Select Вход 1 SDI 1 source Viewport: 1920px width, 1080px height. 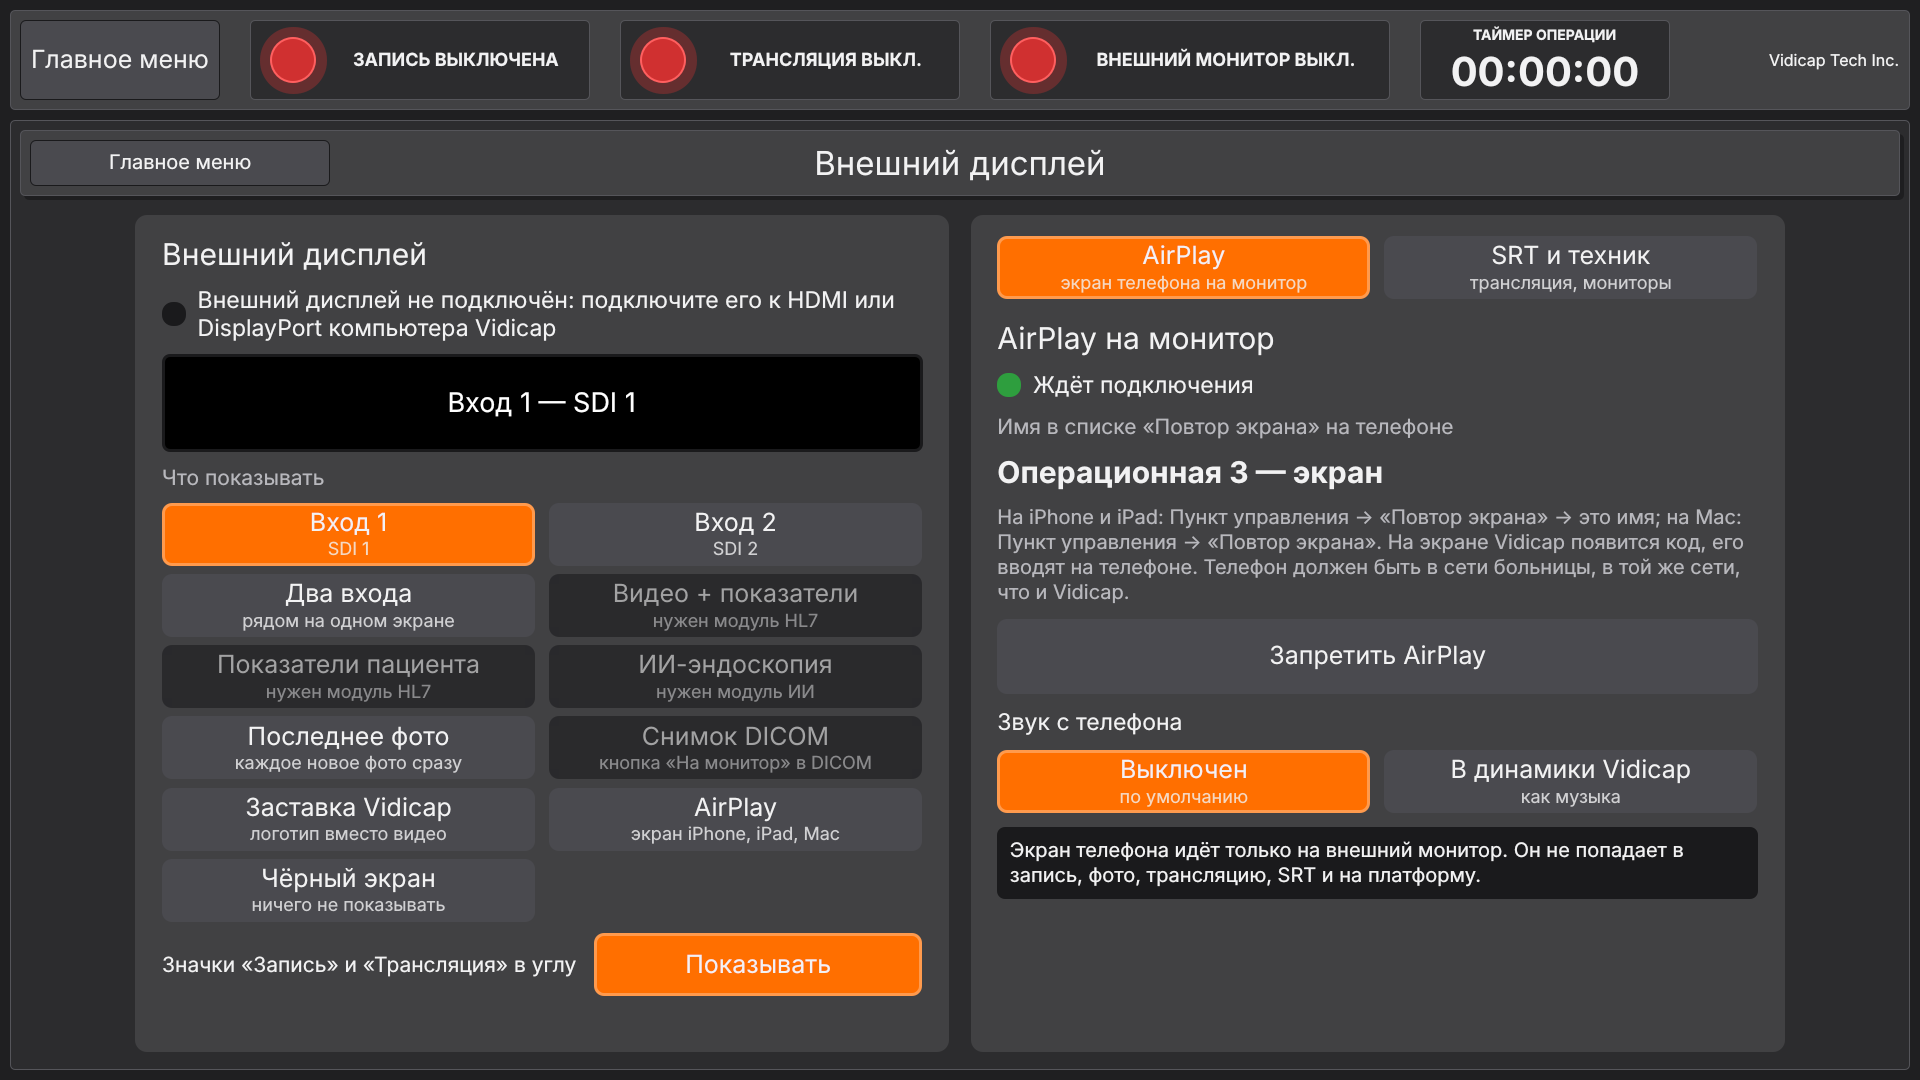click(348, 534)
